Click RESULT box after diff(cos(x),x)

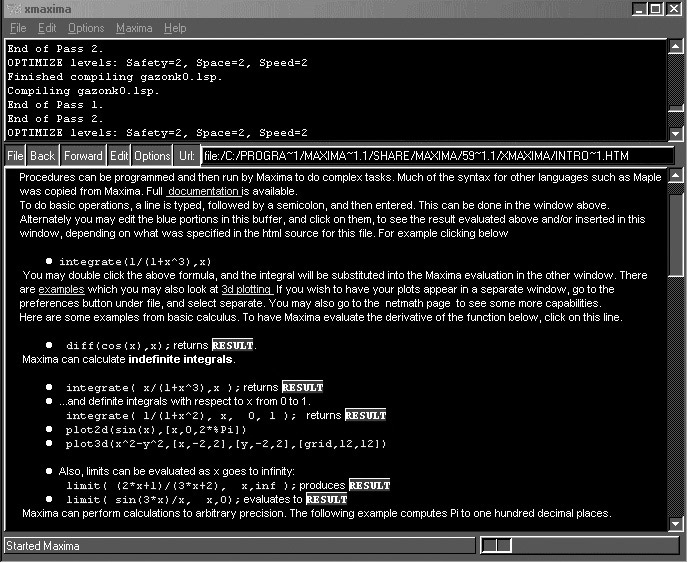point(233,345)
